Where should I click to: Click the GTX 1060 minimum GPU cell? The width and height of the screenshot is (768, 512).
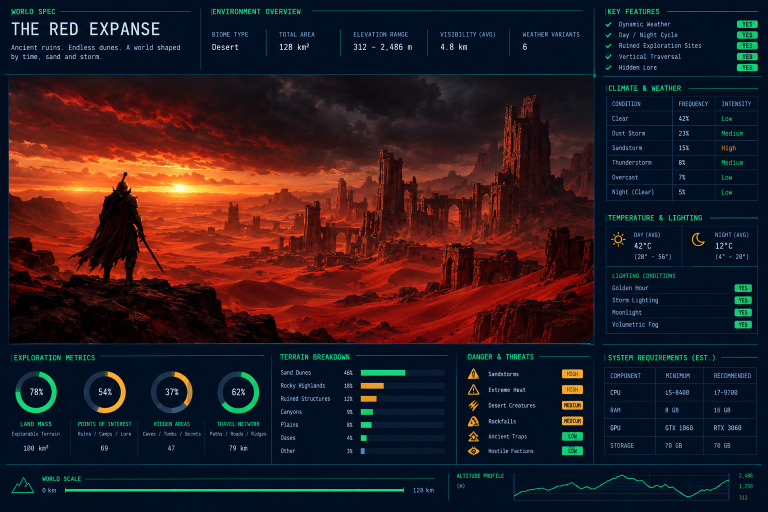(679, 428)
